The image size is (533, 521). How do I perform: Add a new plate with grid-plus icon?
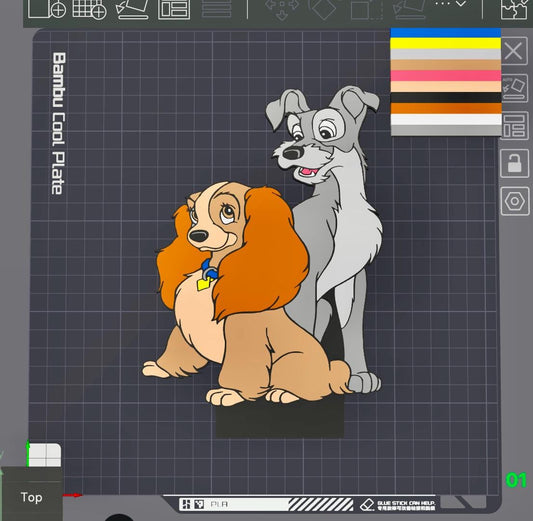point(89,9)
